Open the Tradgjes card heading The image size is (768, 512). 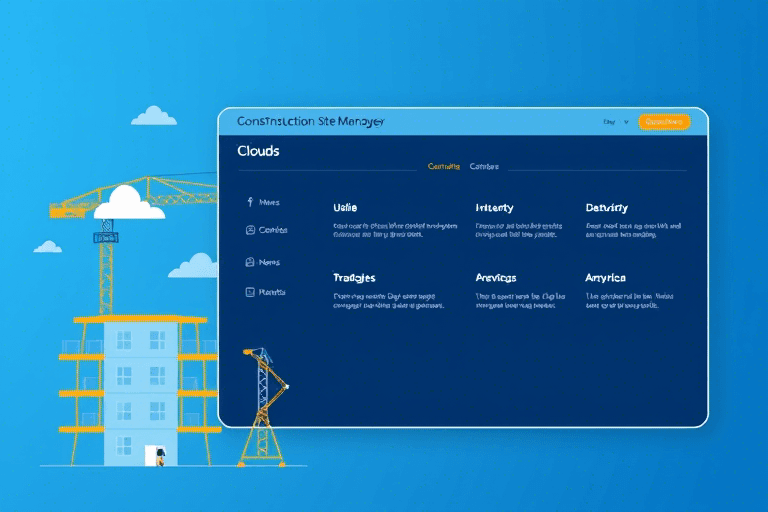[354, 278]
